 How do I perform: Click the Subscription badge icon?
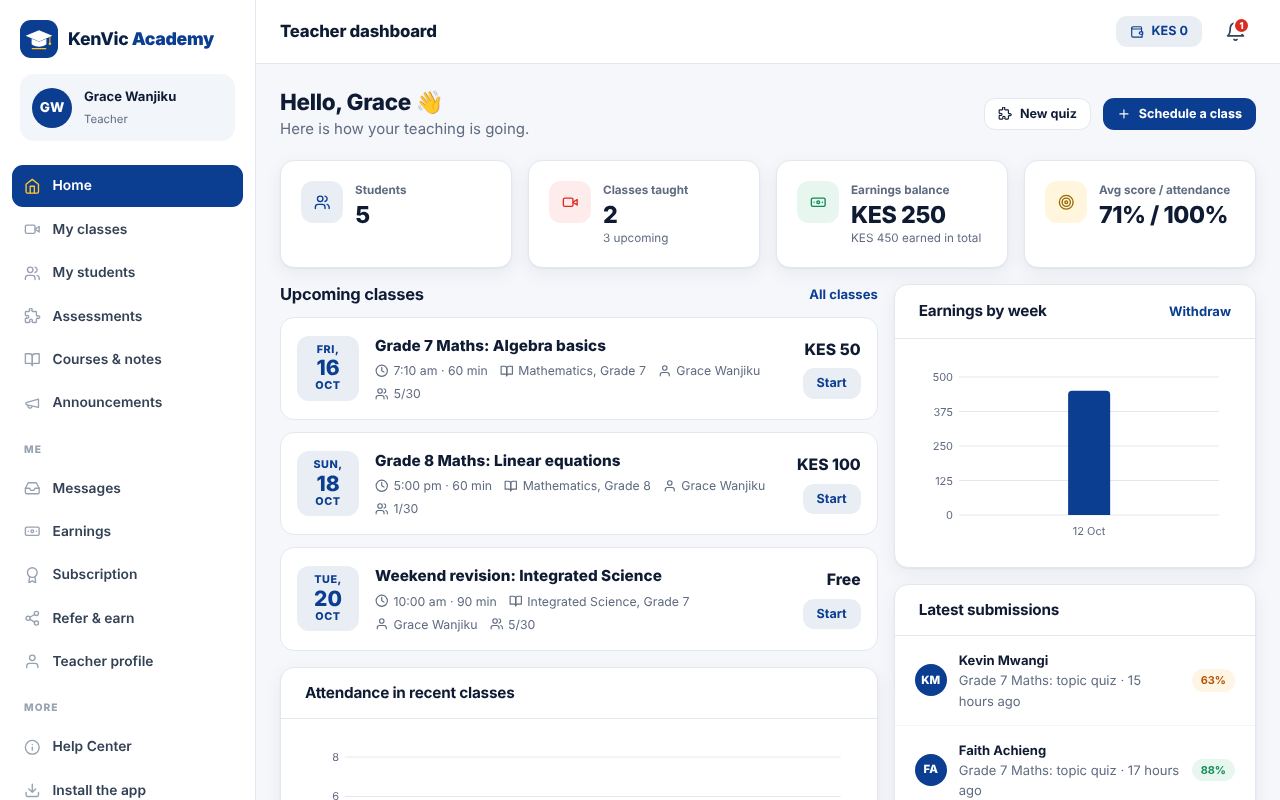point(32,574)
